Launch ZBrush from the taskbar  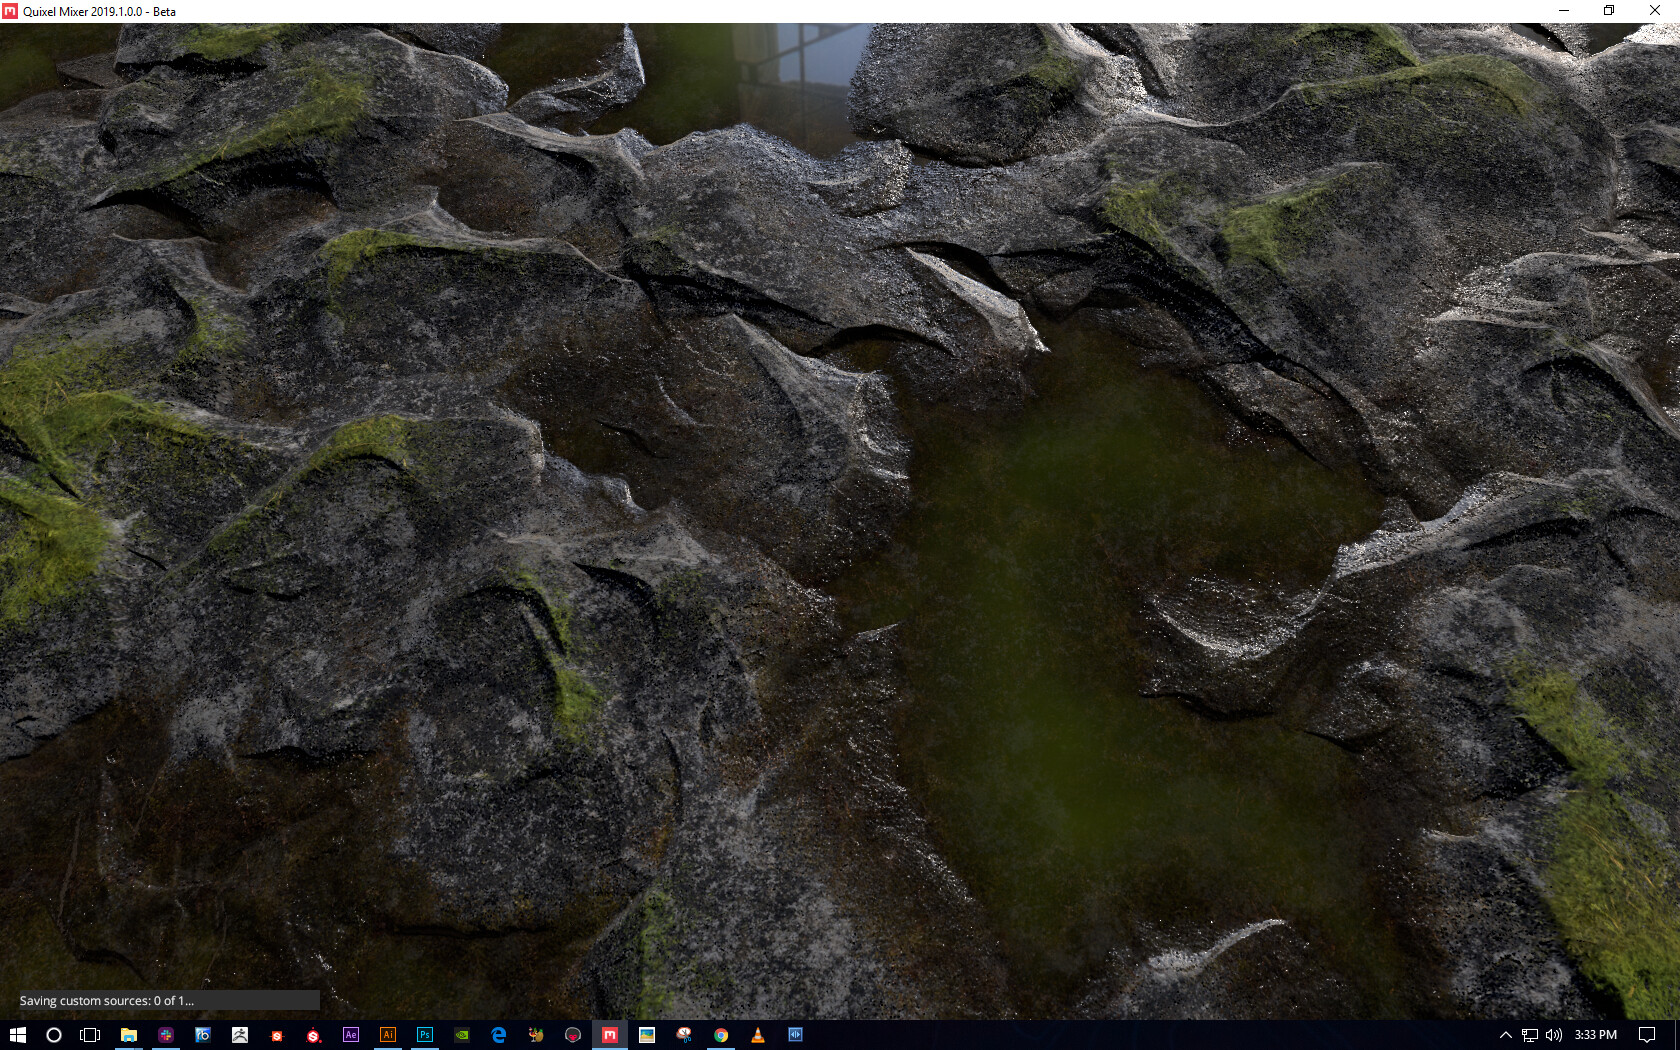pyautogui.click(x=238, y=1035)
